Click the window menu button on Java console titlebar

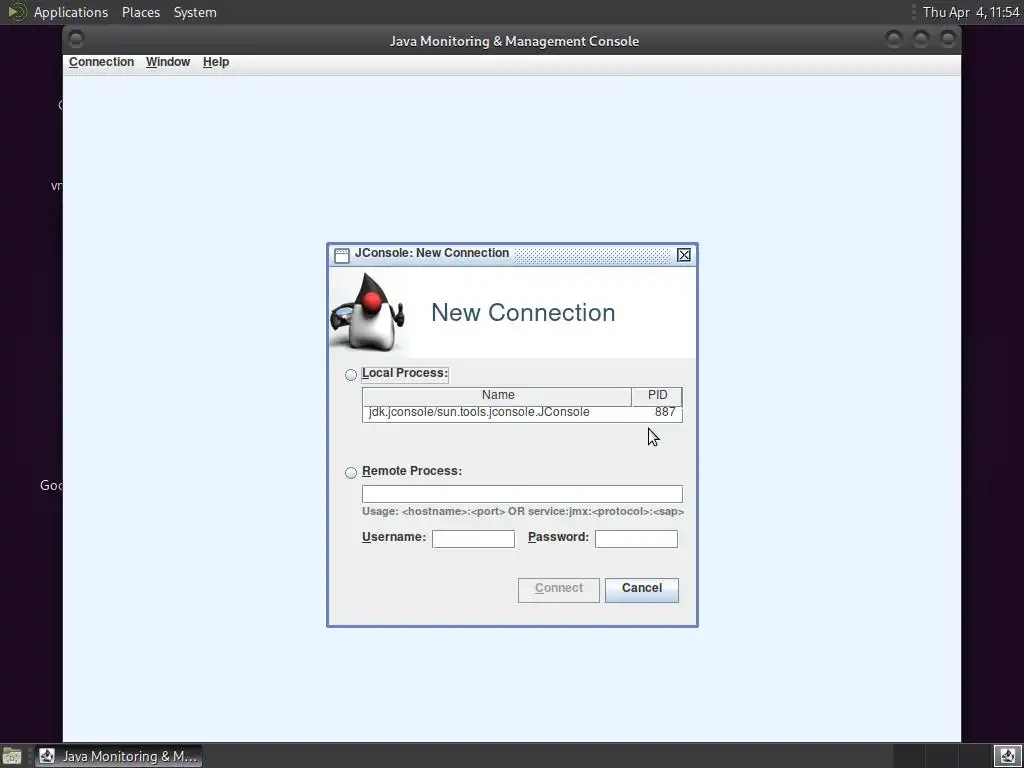coord(76,40)
